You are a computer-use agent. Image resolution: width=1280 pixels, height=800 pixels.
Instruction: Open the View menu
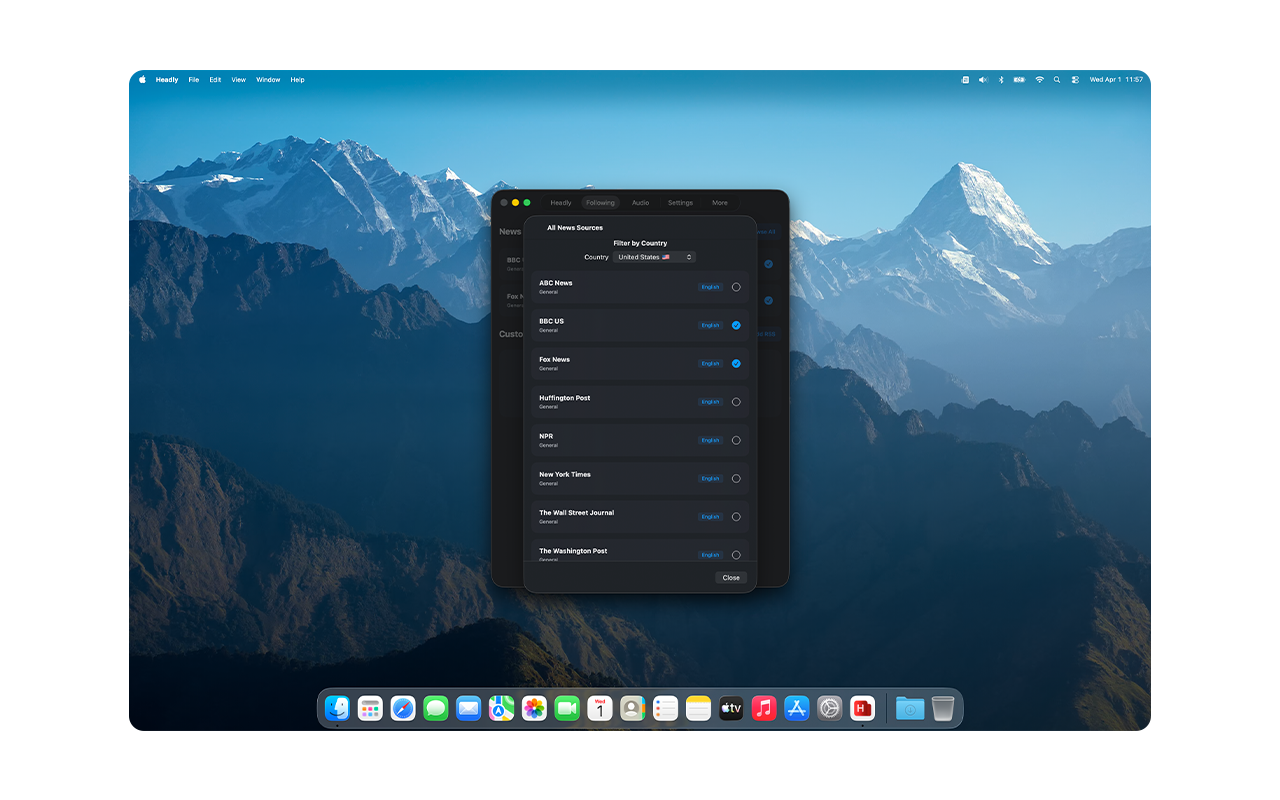[x=239, y=80]
